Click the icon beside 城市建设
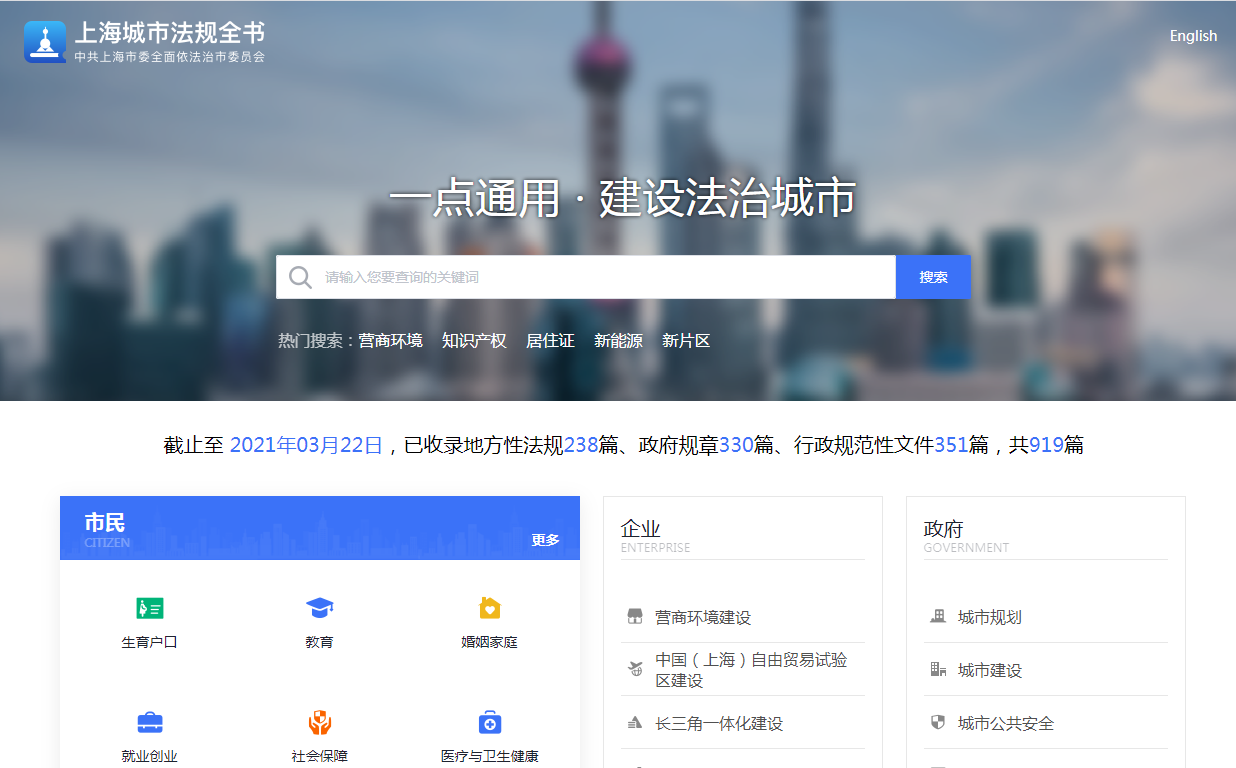The image size is (1236, 768). 937,669
